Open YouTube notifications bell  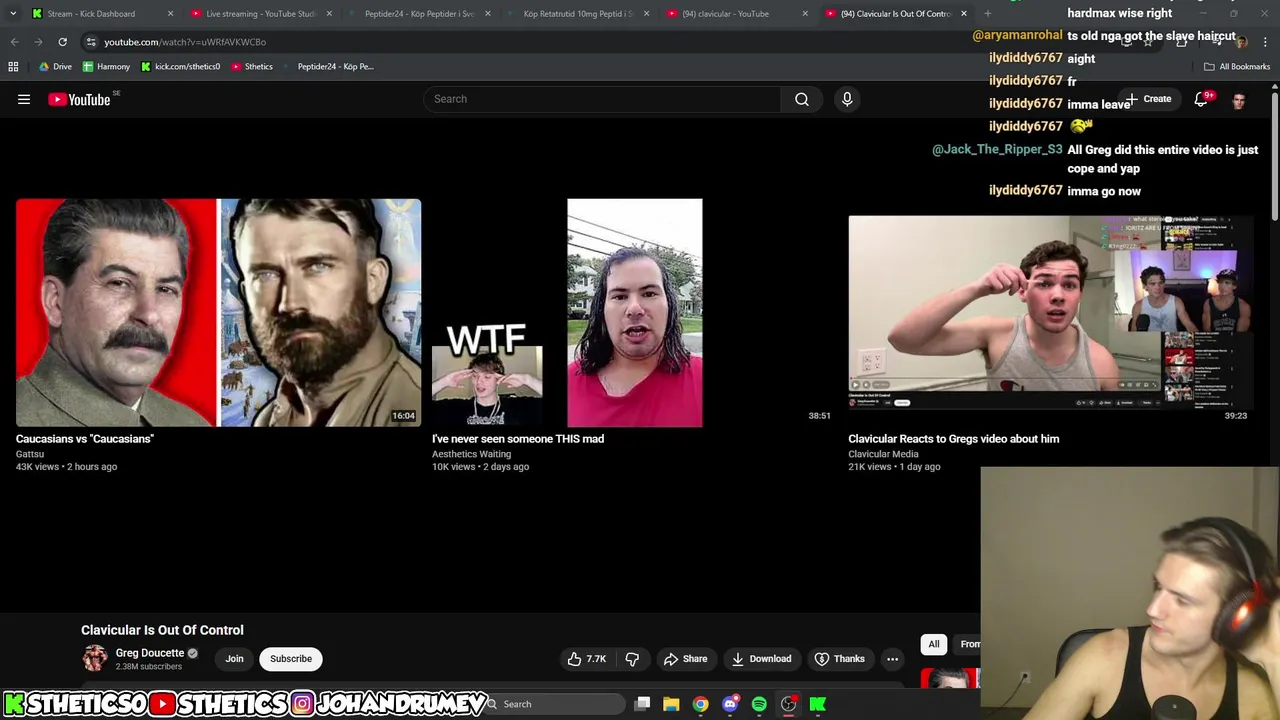(x=1202, y=99)
